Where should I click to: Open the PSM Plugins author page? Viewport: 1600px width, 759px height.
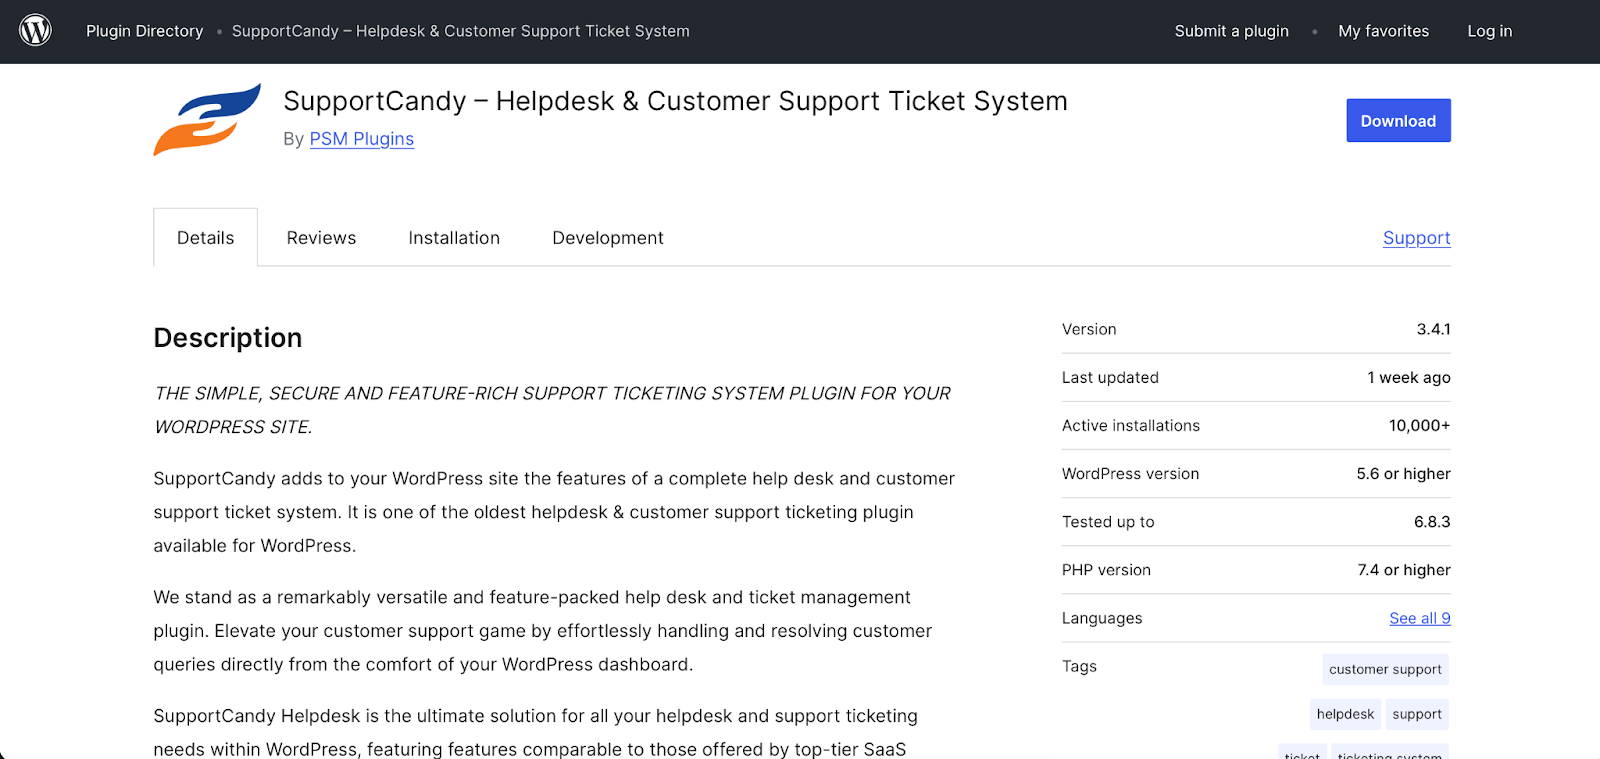(x=361, y=139)
